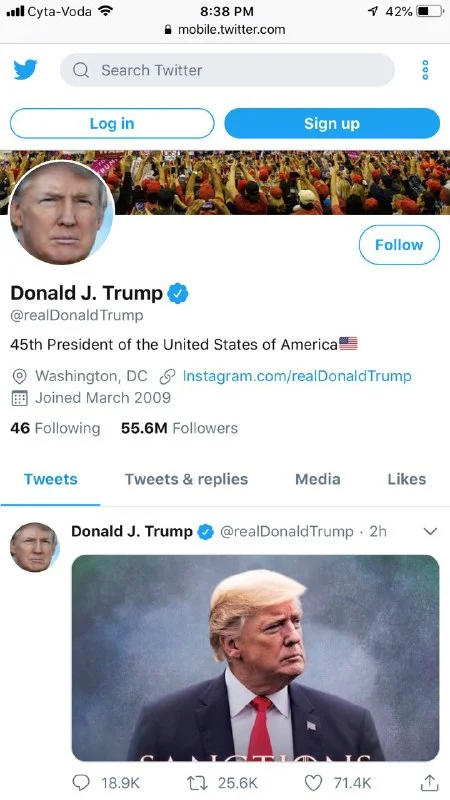
Task: Click the Search Twitter input field
Action: coord(227,70)
